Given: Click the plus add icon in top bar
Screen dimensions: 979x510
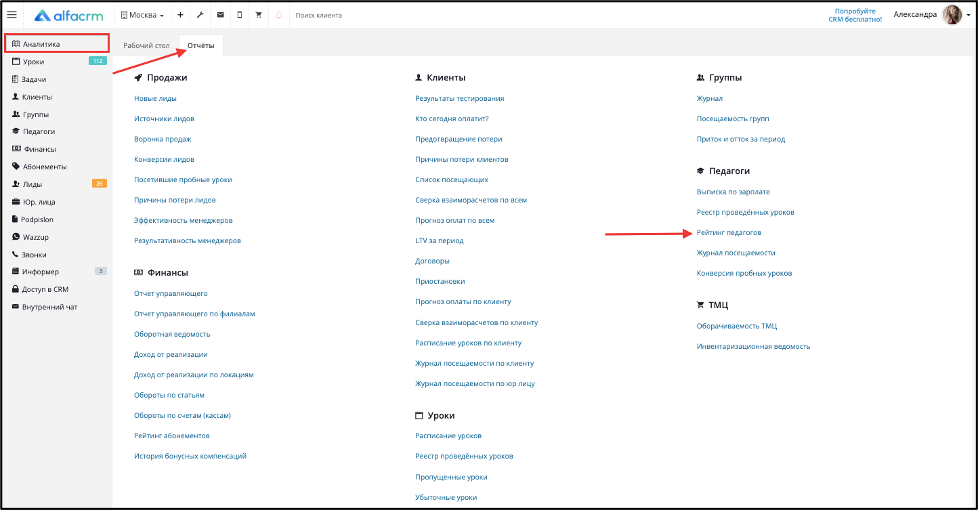Looking at the screenshot, I should click(x=180, y=15).
